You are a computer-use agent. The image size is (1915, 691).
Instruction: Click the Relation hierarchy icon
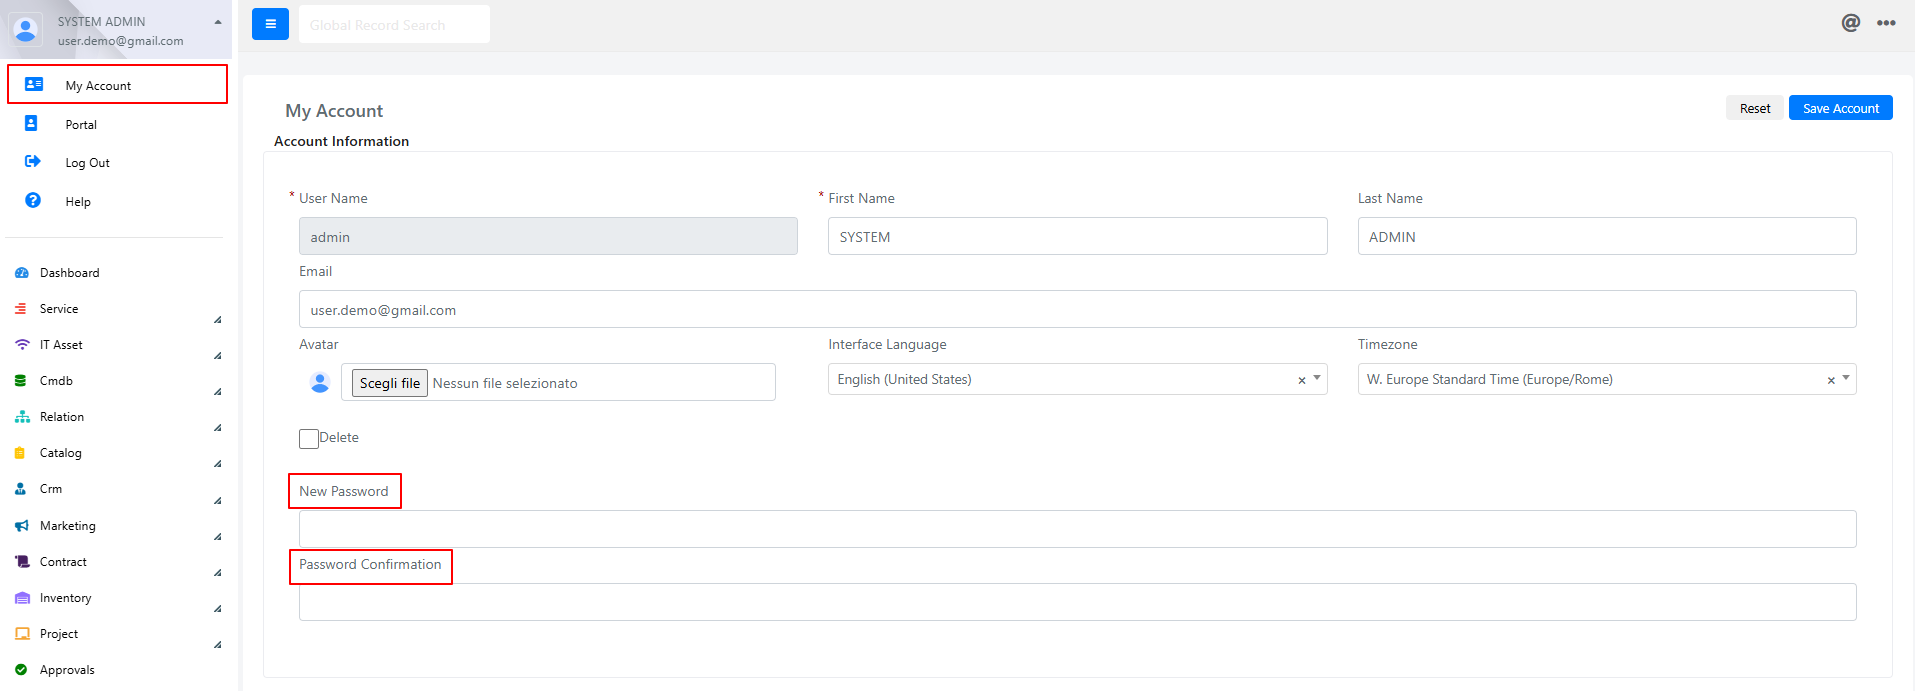pos(22,416)
